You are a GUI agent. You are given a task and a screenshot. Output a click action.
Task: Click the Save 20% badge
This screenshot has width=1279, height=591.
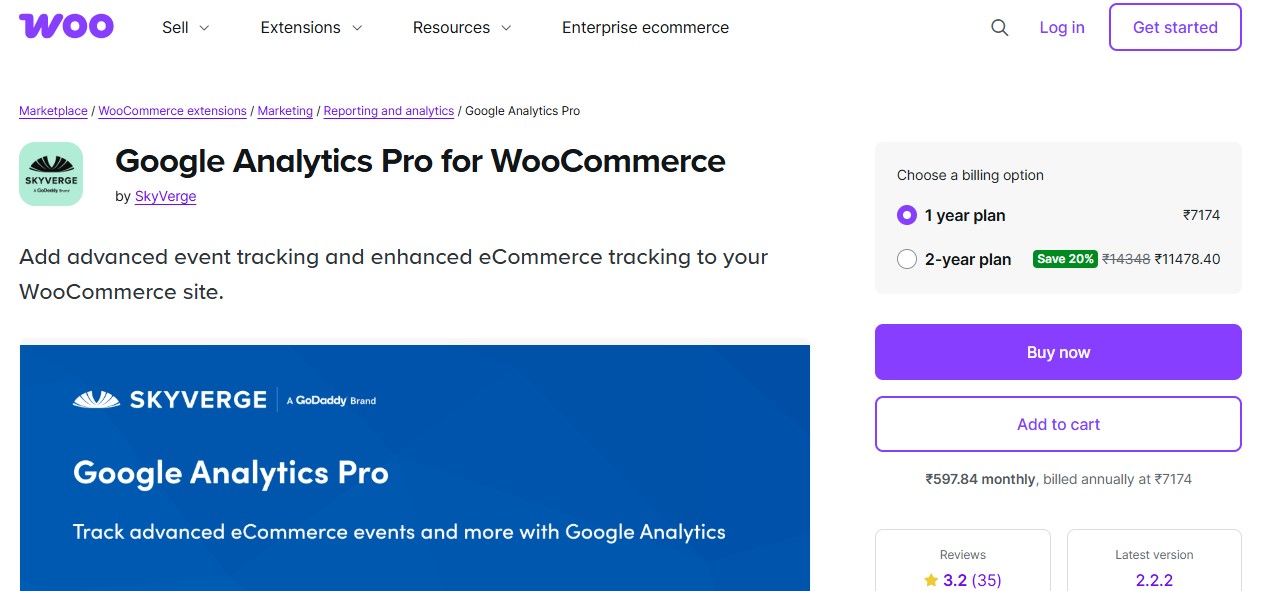point(1064,258)
